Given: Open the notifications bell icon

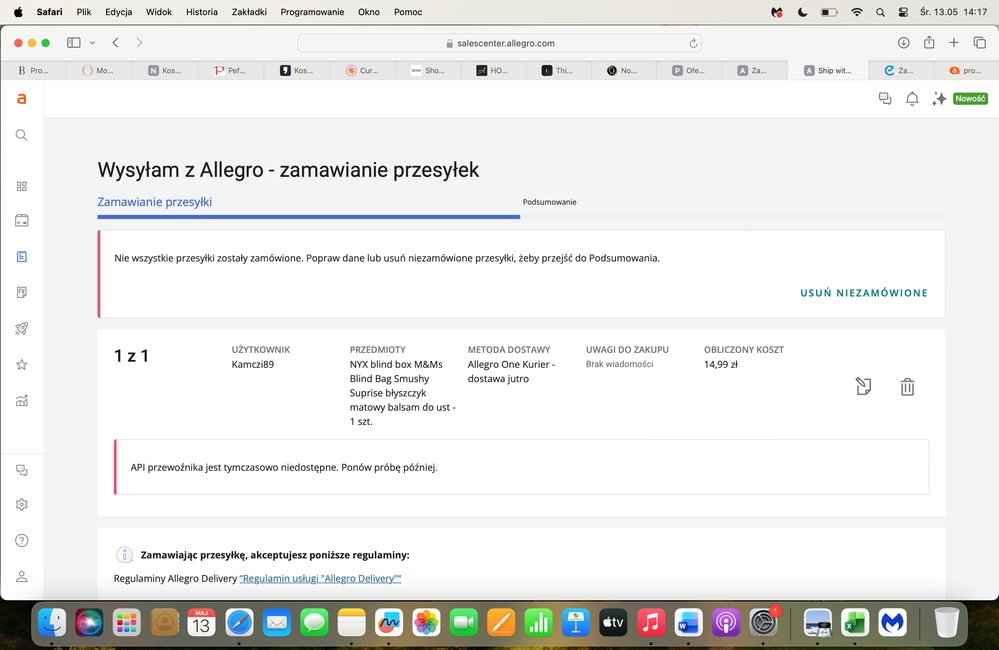Looking at the screenshot, I should [x=912, y=99].
